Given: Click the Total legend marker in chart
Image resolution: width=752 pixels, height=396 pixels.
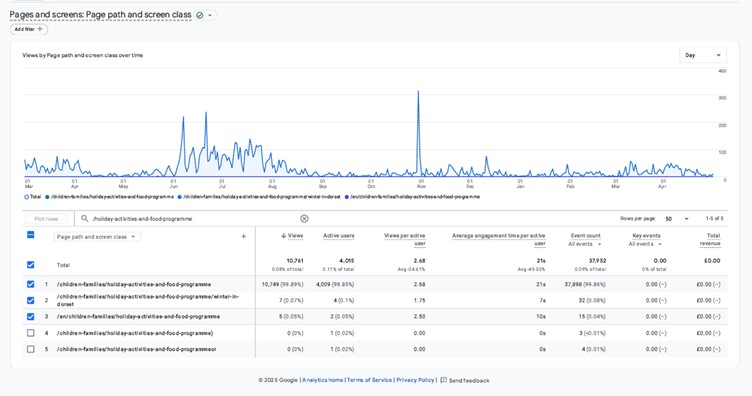Looking at the screenshot, I should pos(27,197).
